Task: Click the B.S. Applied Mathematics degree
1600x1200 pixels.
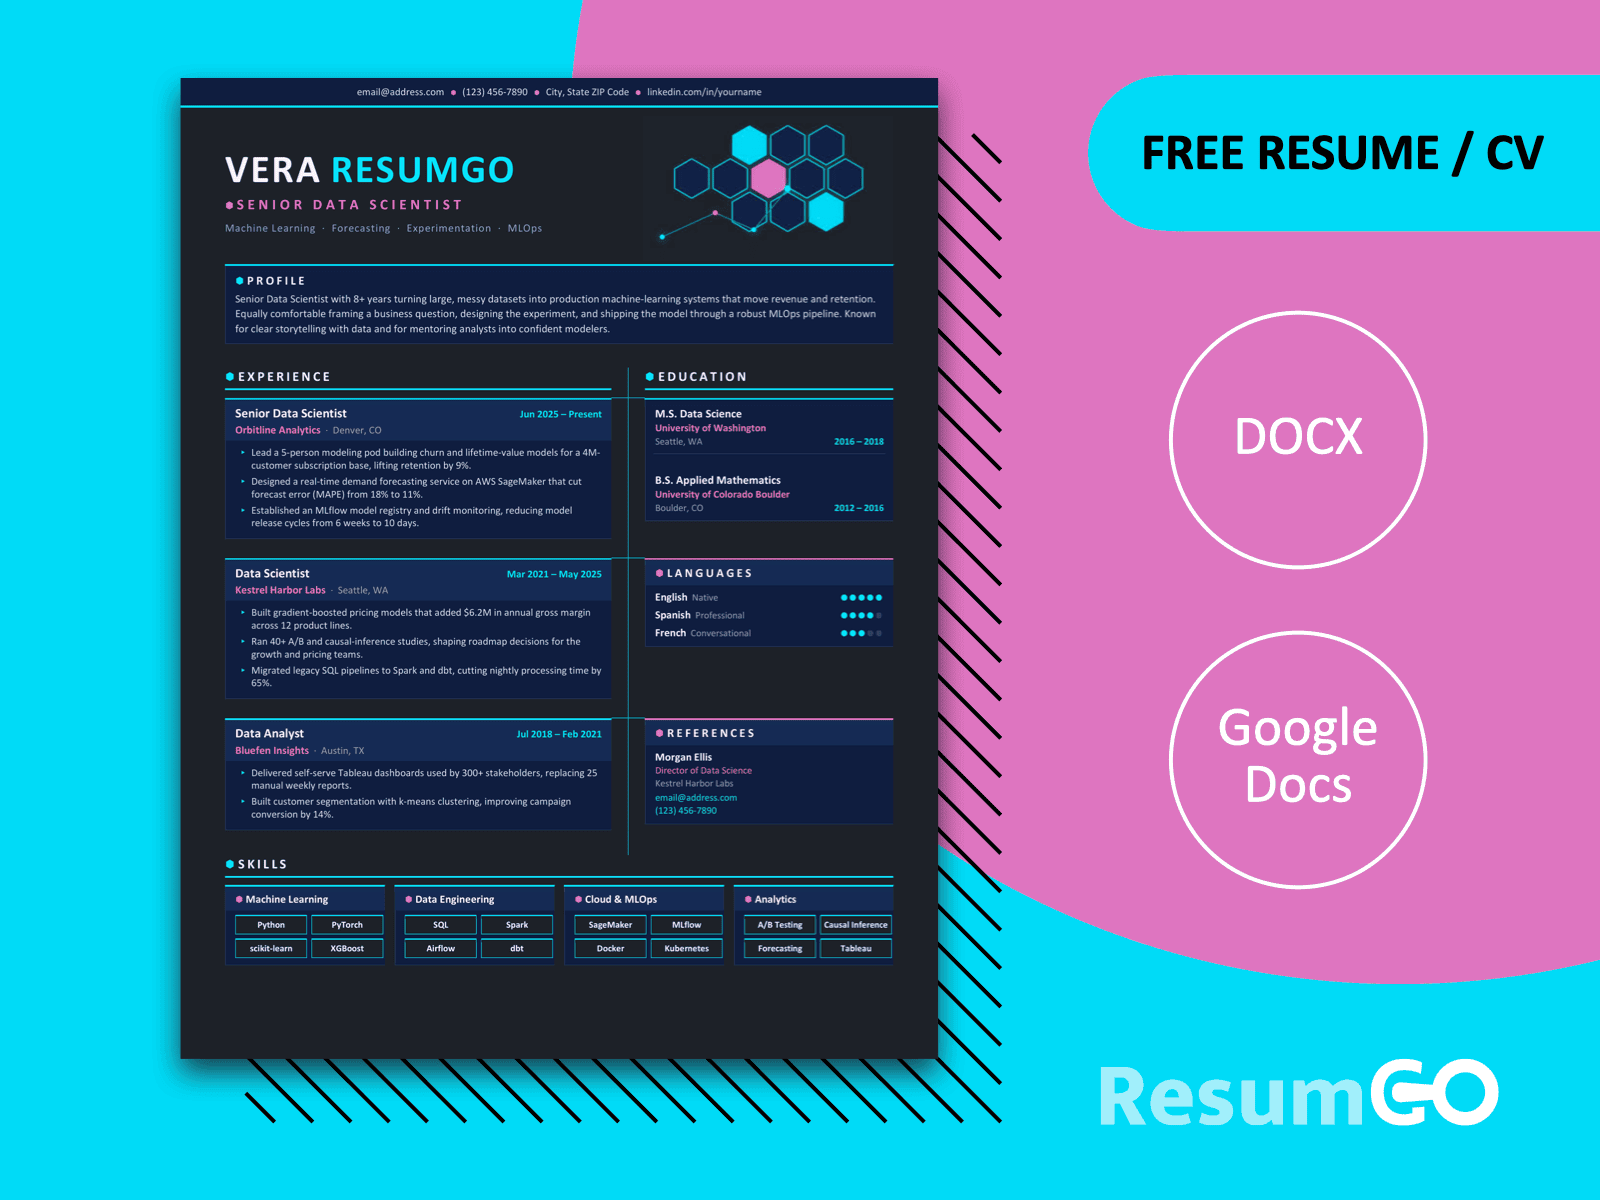Action: [718, 480]
